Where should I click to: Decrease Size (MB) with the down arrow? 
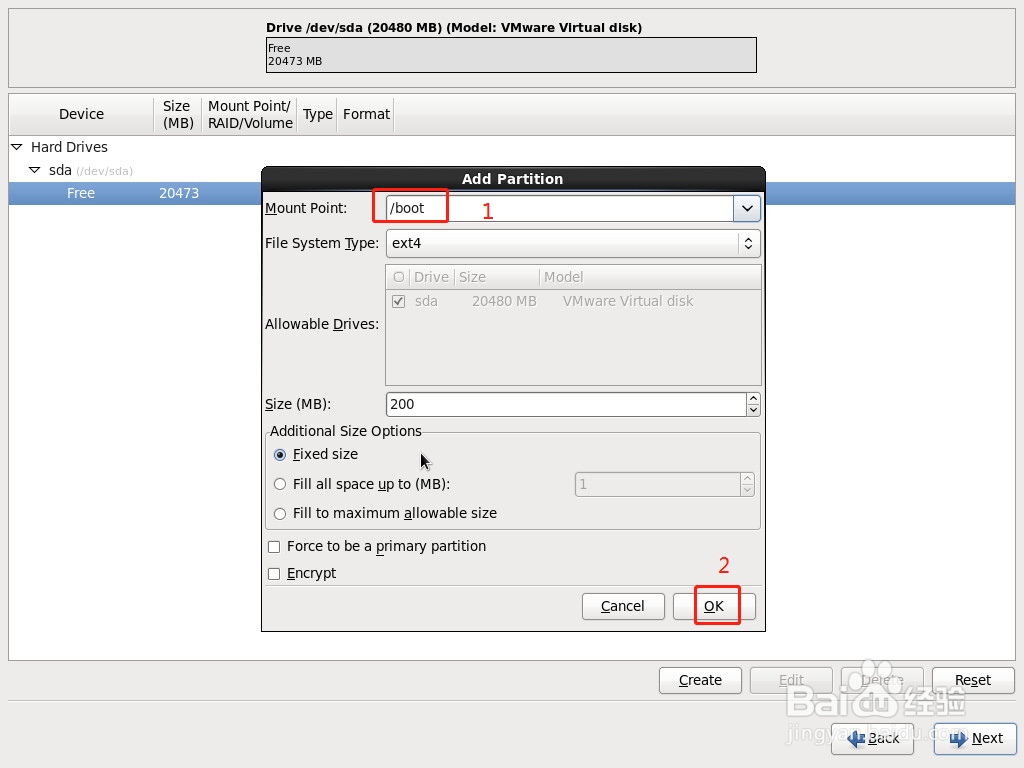pyautogui.click(x=753, y=410)
